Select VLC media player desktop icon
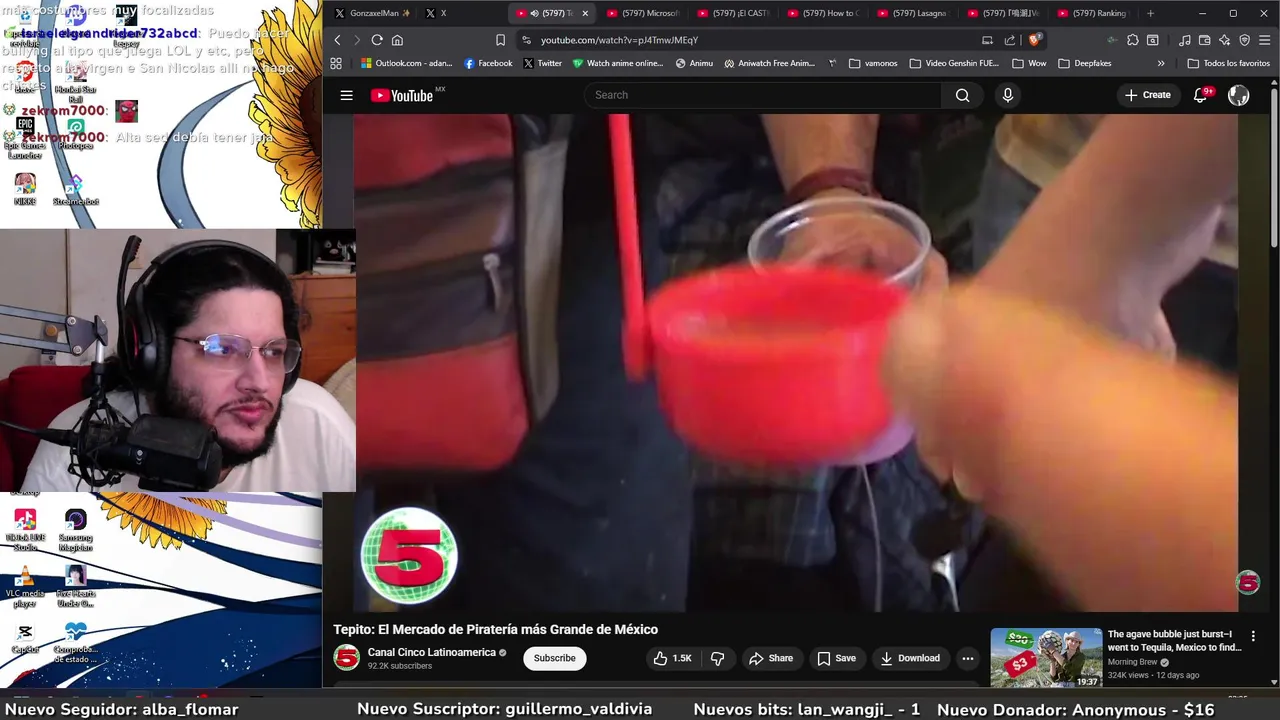This screenshot has width=1280, height=720. pyautogui.click(x=25, y=587)
